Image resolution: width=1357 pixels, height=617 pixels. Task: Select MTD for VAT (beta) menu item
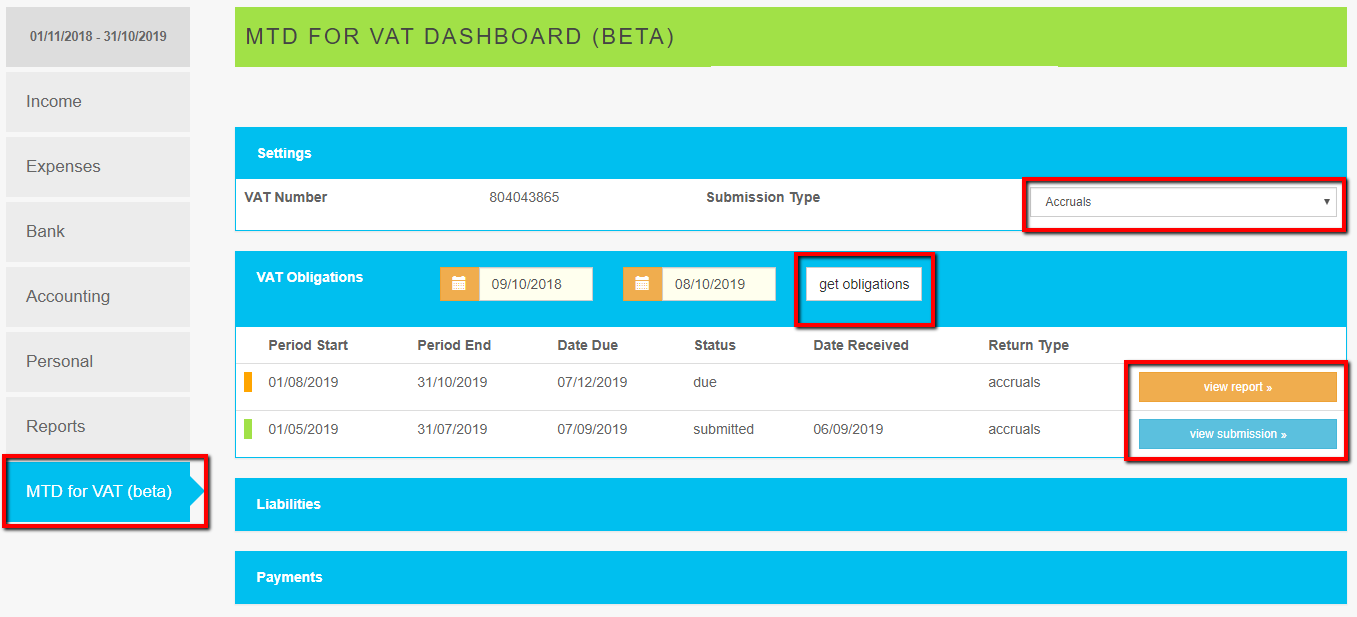pyautogui.click(x=99, y=492)
